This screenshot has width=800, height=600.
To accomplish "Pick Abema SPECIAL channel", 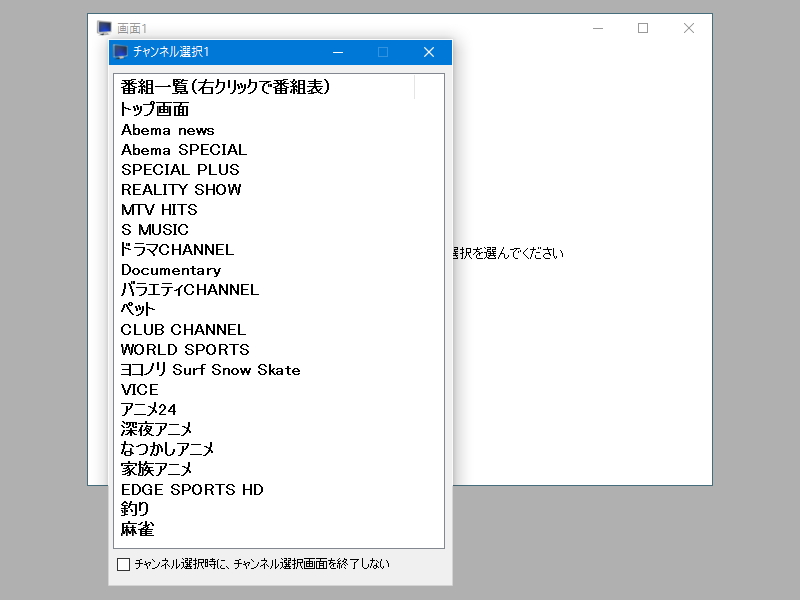I will click(184, 149).
